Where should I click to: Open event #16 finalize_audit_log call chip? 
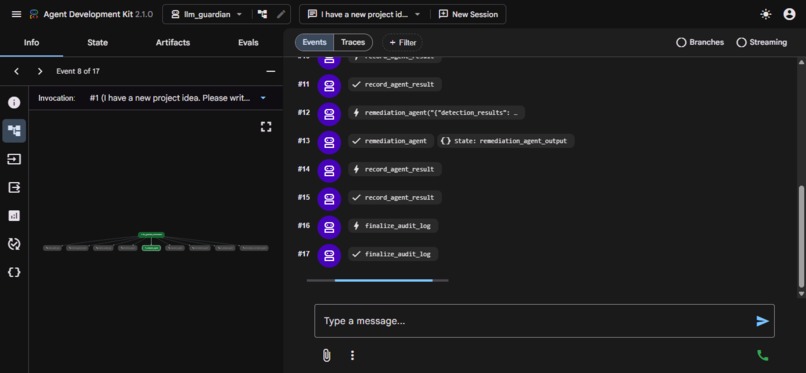coord(393,226)
